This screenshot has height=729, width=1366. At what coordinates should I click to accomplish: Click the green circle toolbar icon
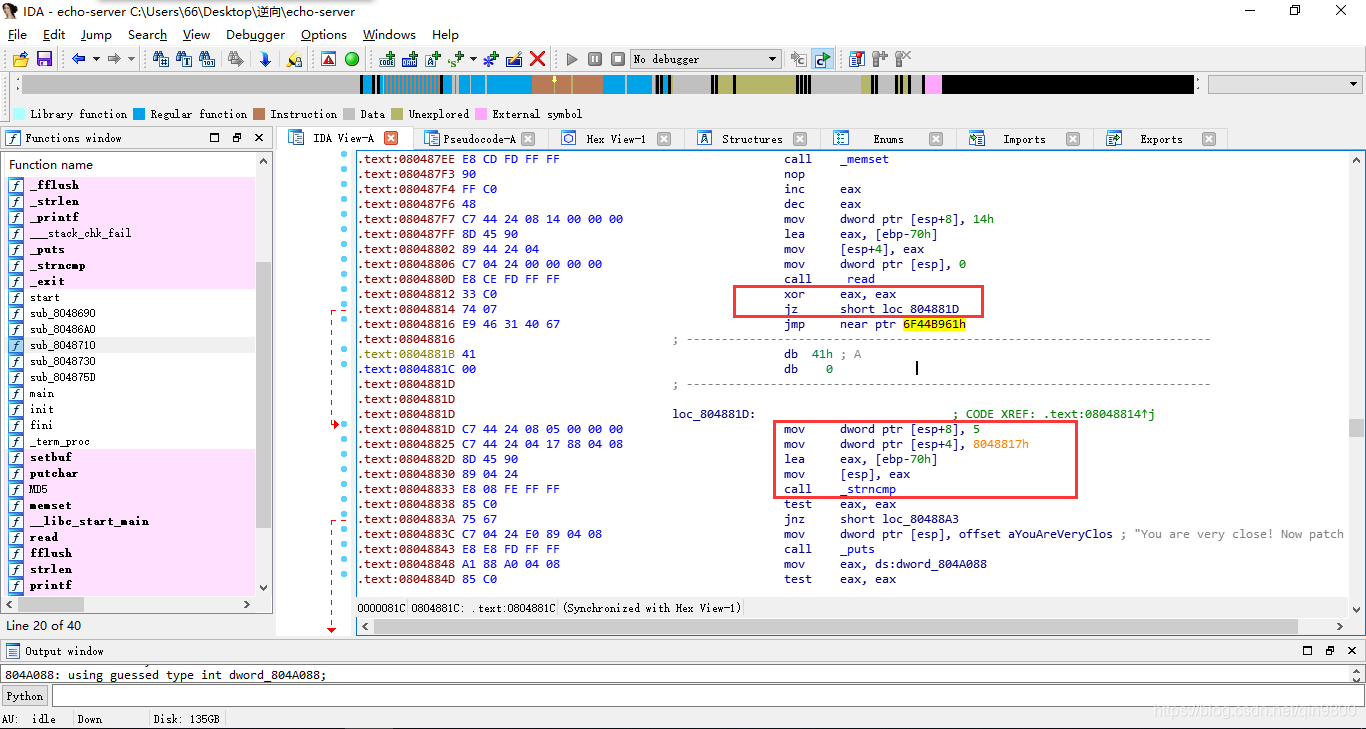(x=352, y=59)
